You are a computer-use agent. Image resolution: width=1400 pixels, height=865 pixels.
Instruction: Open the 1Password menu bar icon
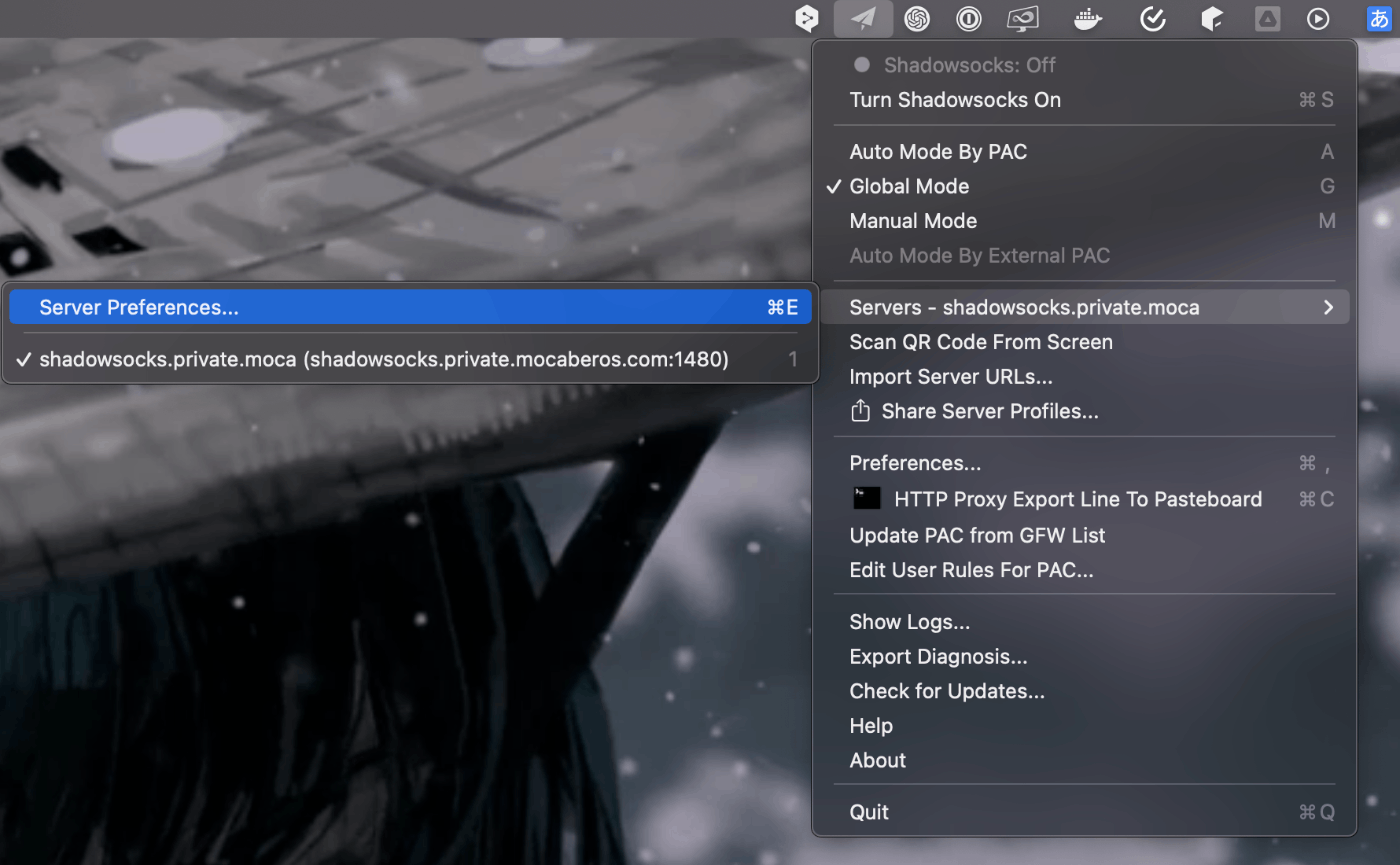[968, 18]
